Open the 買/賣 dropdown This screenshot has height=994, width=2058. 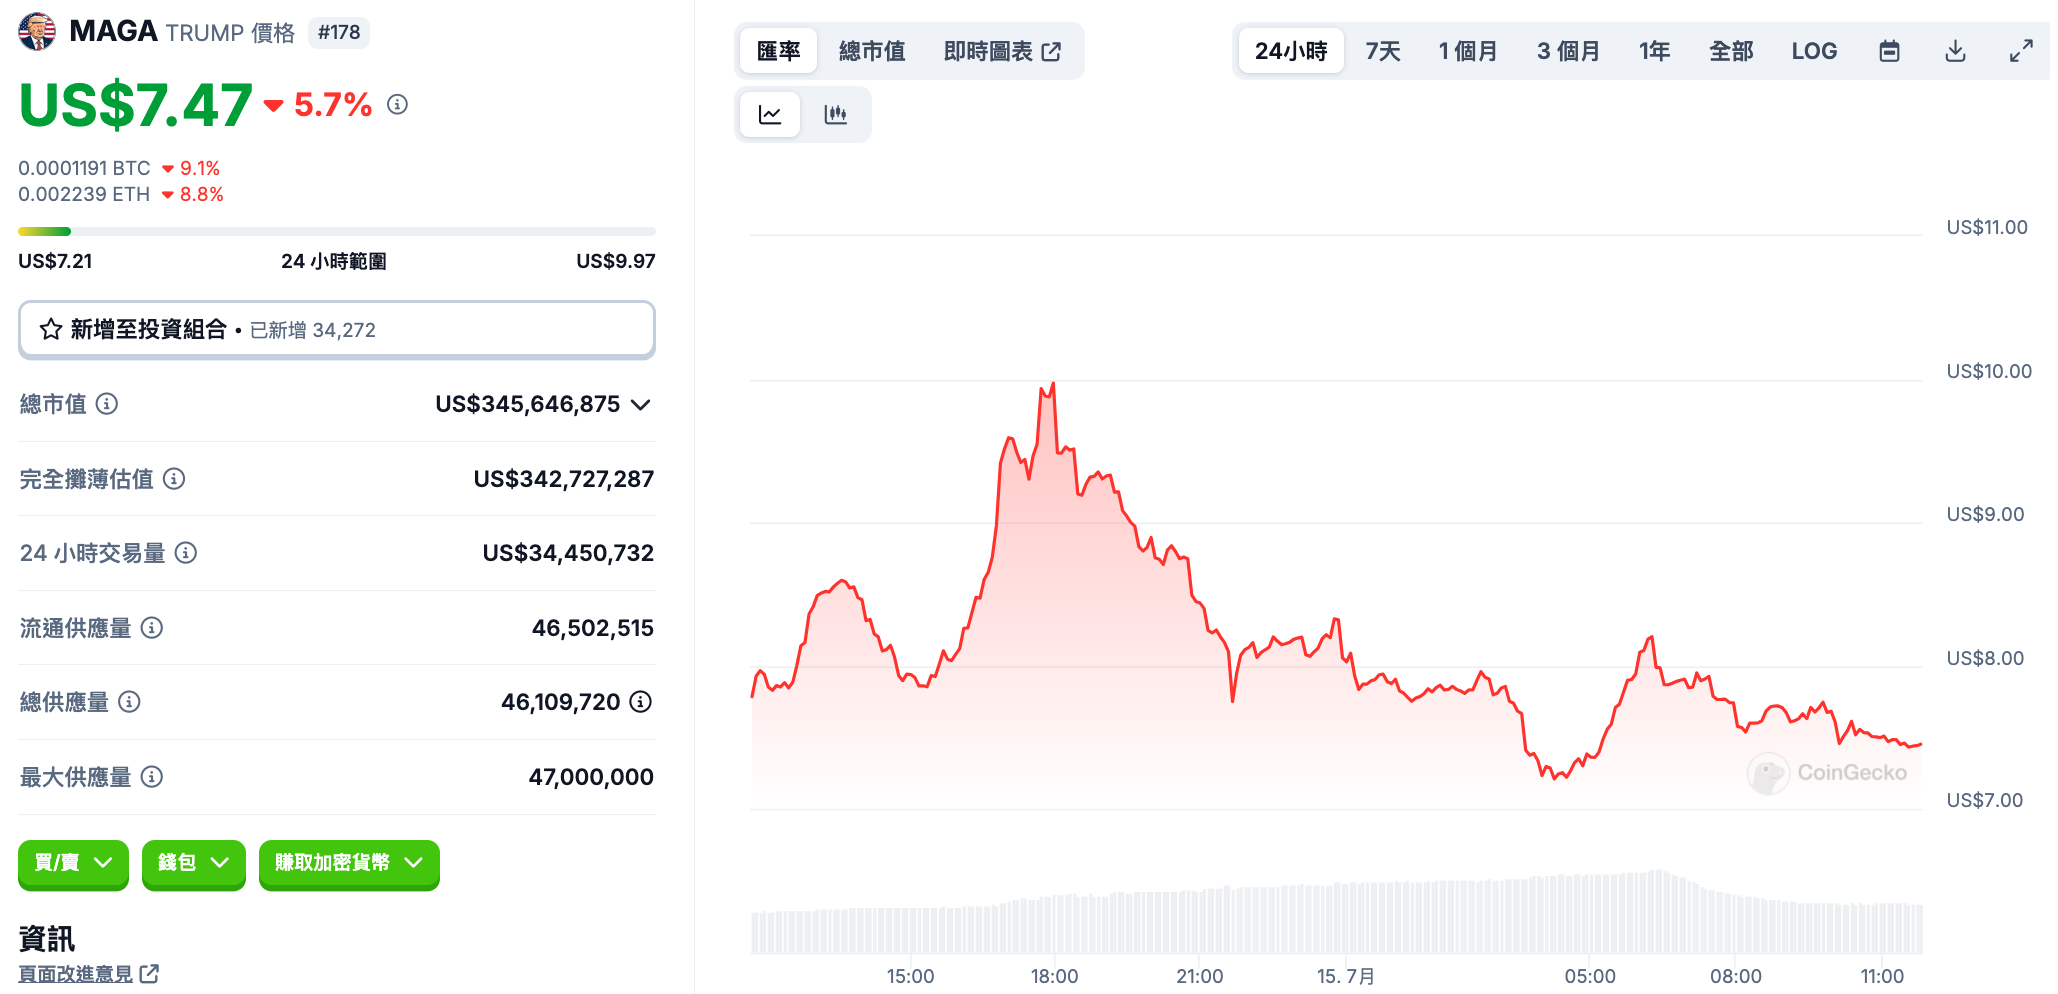[x=73, y=863]
